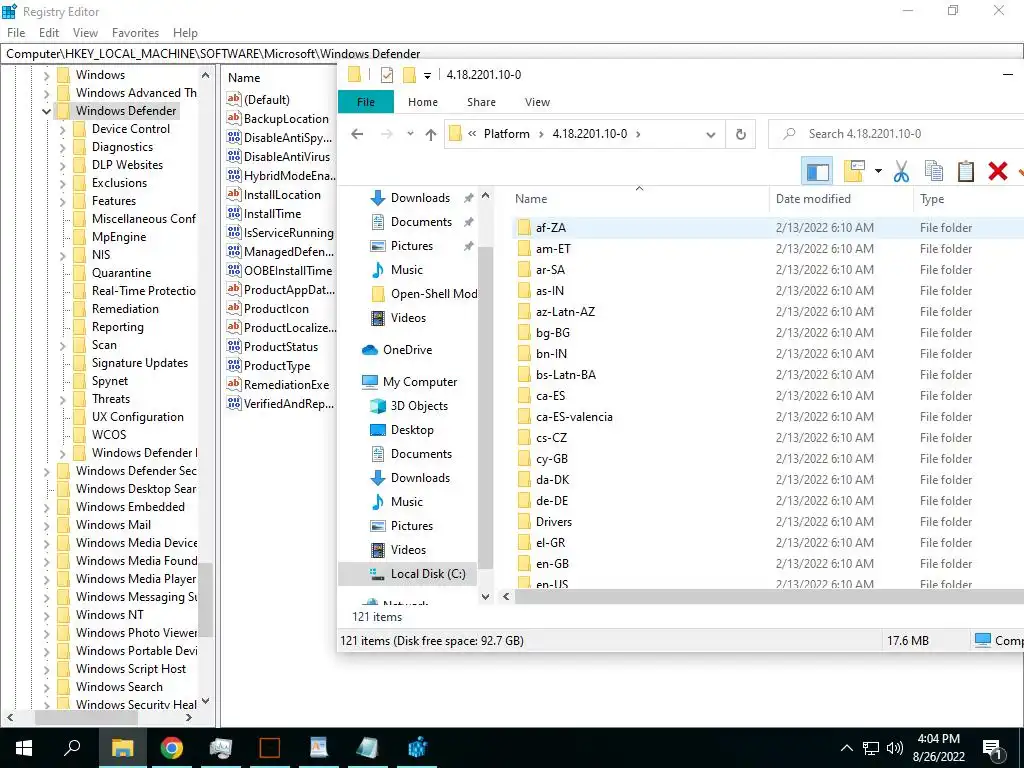Image resolution: width=1024 pixels, height=768 pixels.
Task: Click the registry tree vertical scrollbar thumb
Action: click(x=206, y=600)
